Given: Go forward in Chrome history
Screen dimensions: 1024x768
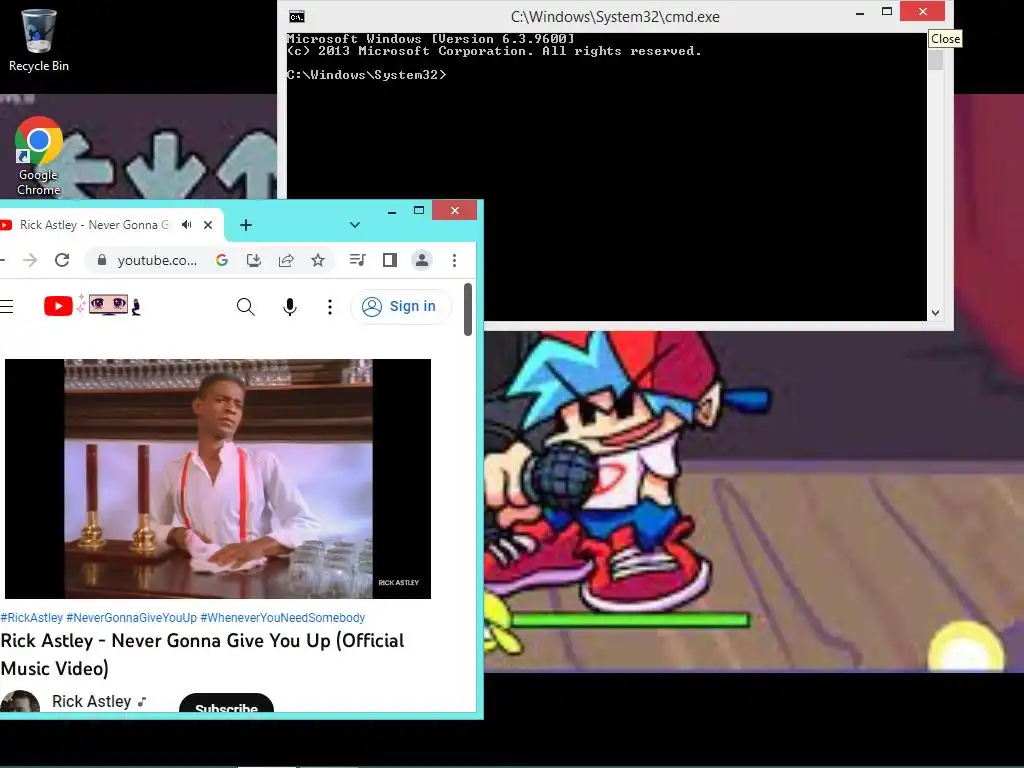Looking at the screenshot, I should [30, 261].
